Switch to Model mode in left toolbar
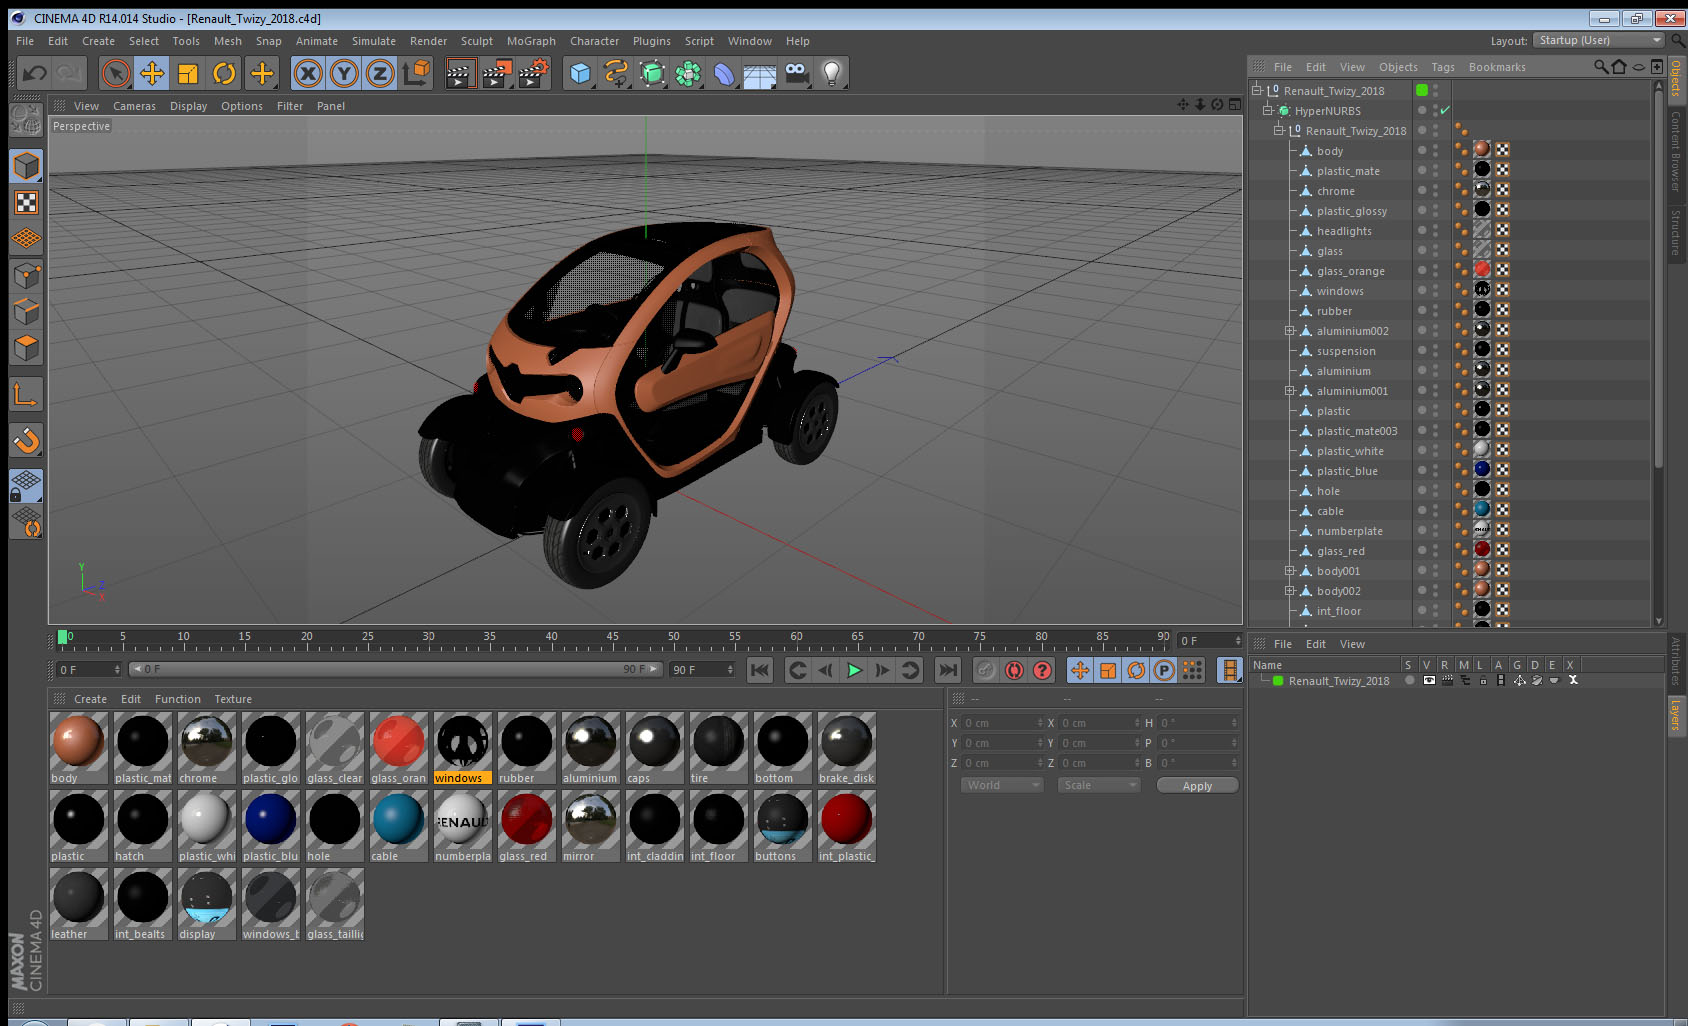Image resolution: width=1688 pixels, height=1026 pixels. pos(26,166)
